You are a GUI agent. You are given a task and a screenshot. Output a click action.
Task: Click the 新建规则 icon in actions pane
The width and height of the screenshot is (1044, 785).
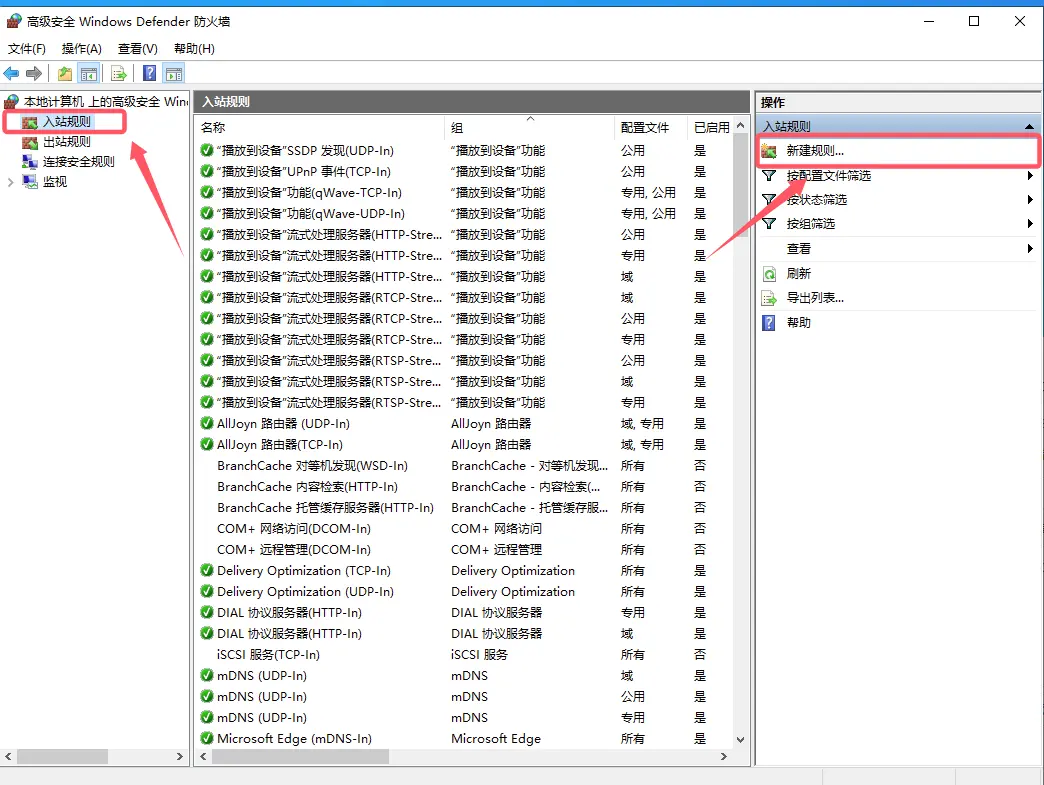click(769, 151)
